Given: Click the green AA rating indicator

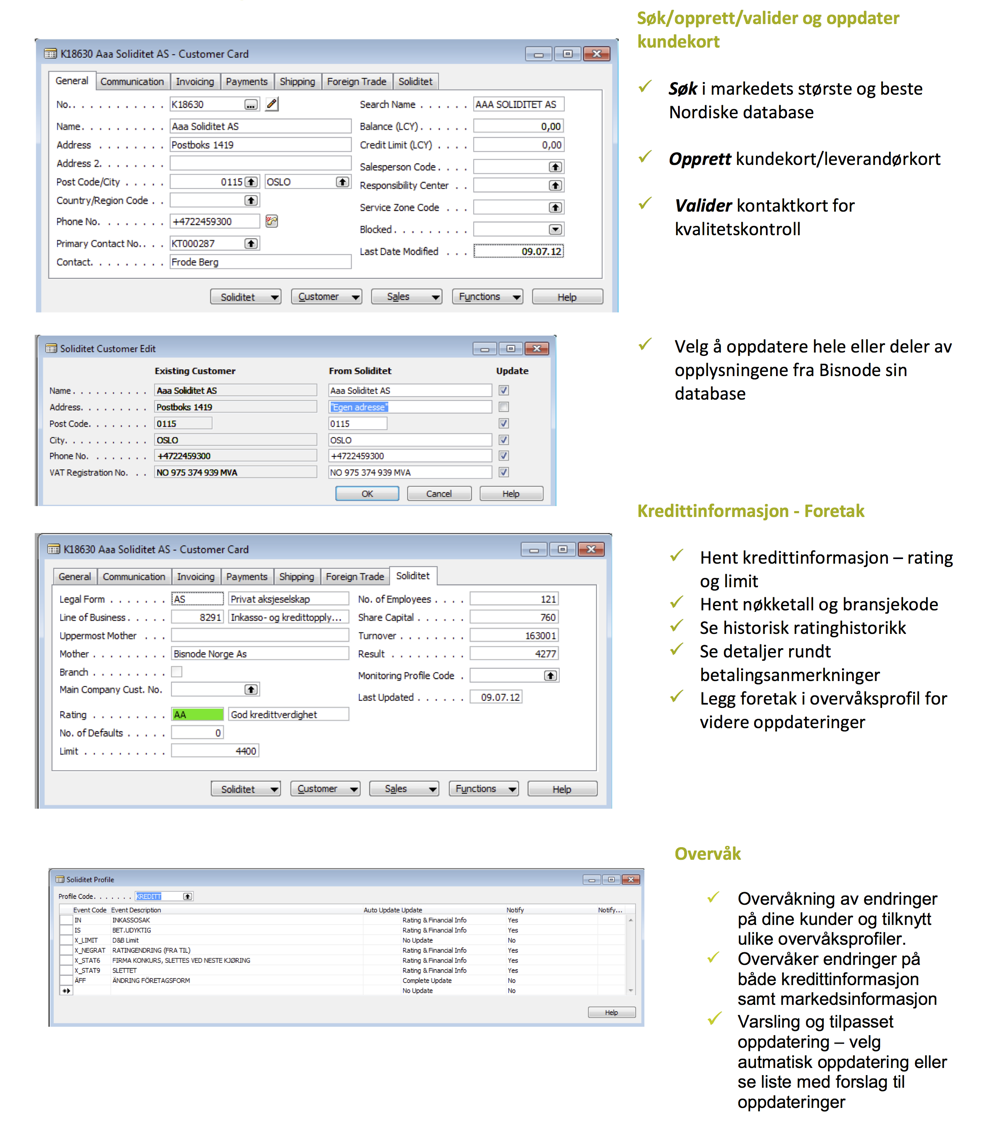Looking at the screenshot, I should [197, 714].
